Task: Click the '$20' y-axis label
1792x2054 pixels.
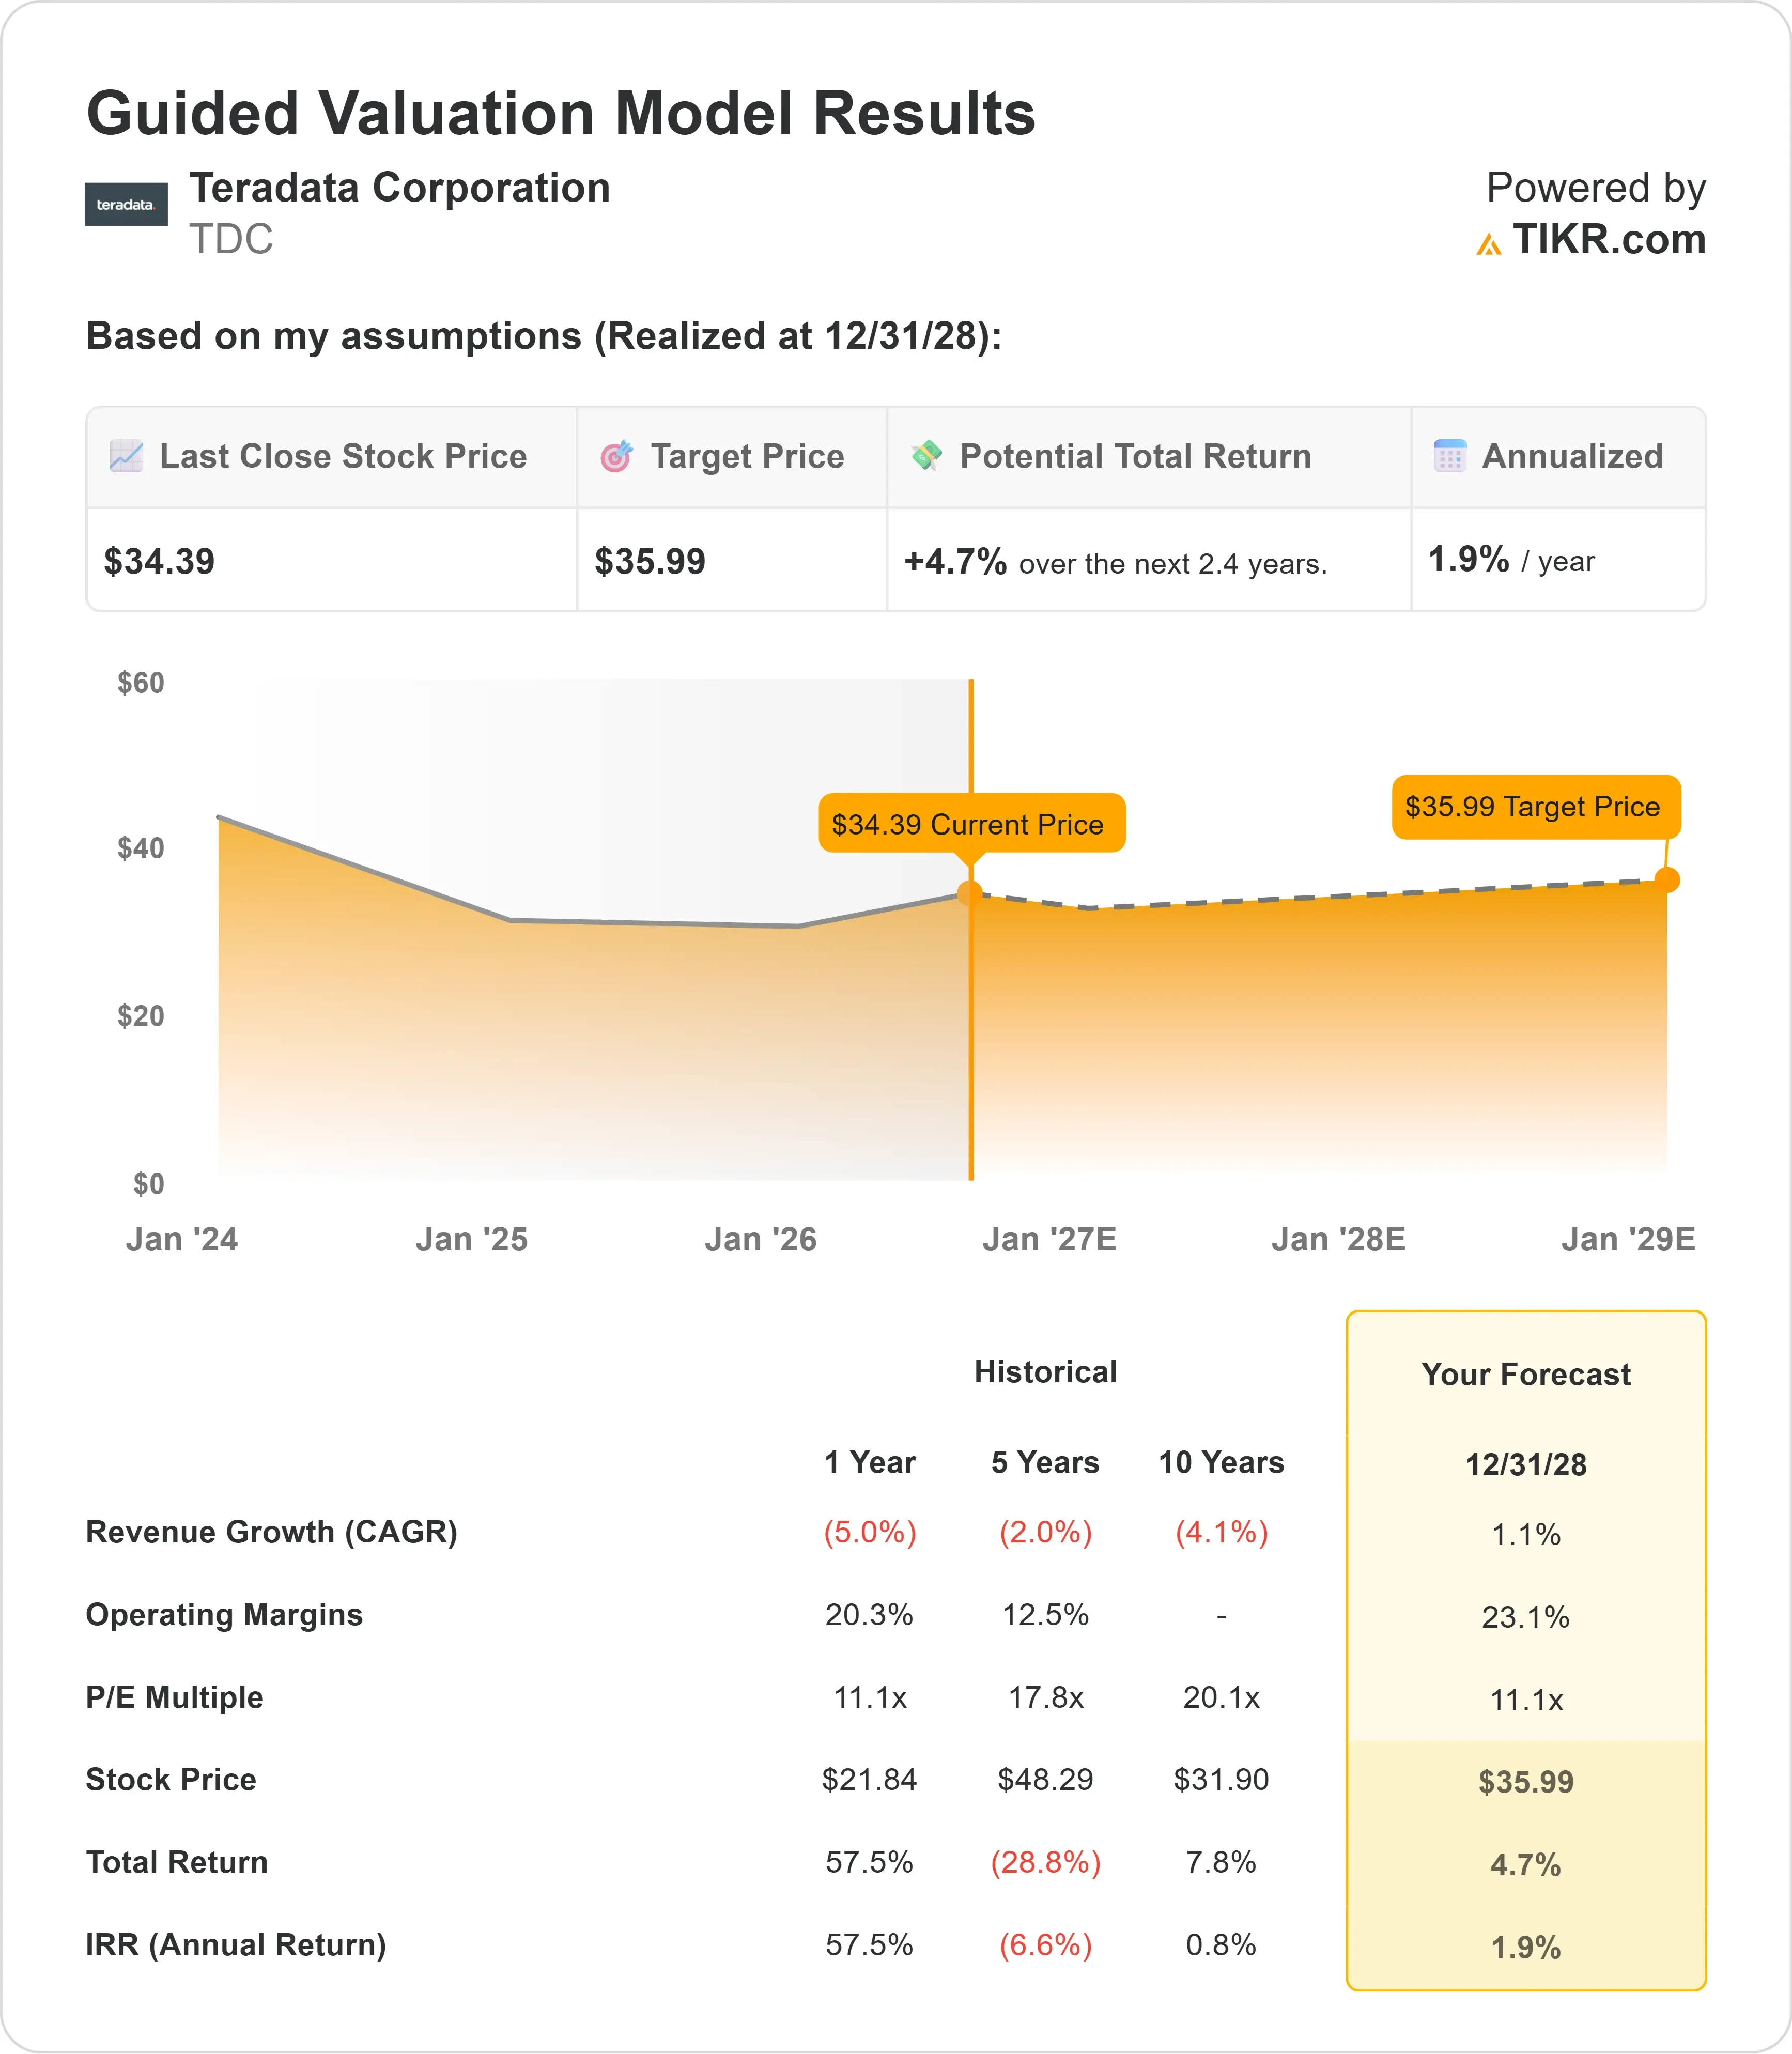Action: click(141, 1016)
